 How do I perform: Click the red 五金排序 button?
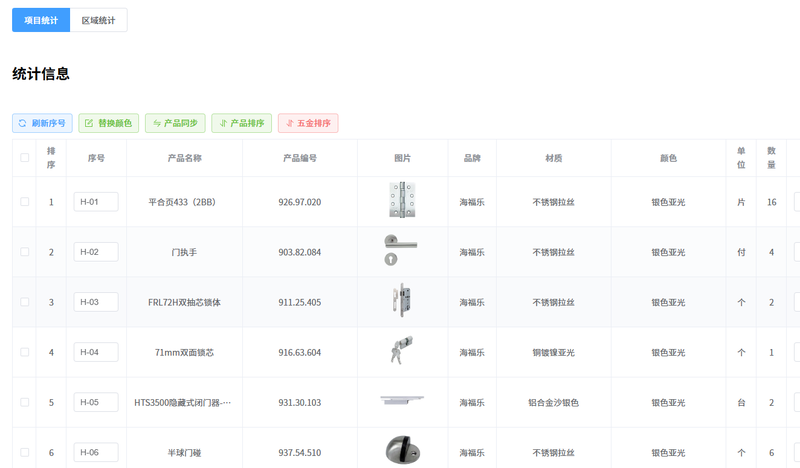pyautogui.click(x=308, y=123)
